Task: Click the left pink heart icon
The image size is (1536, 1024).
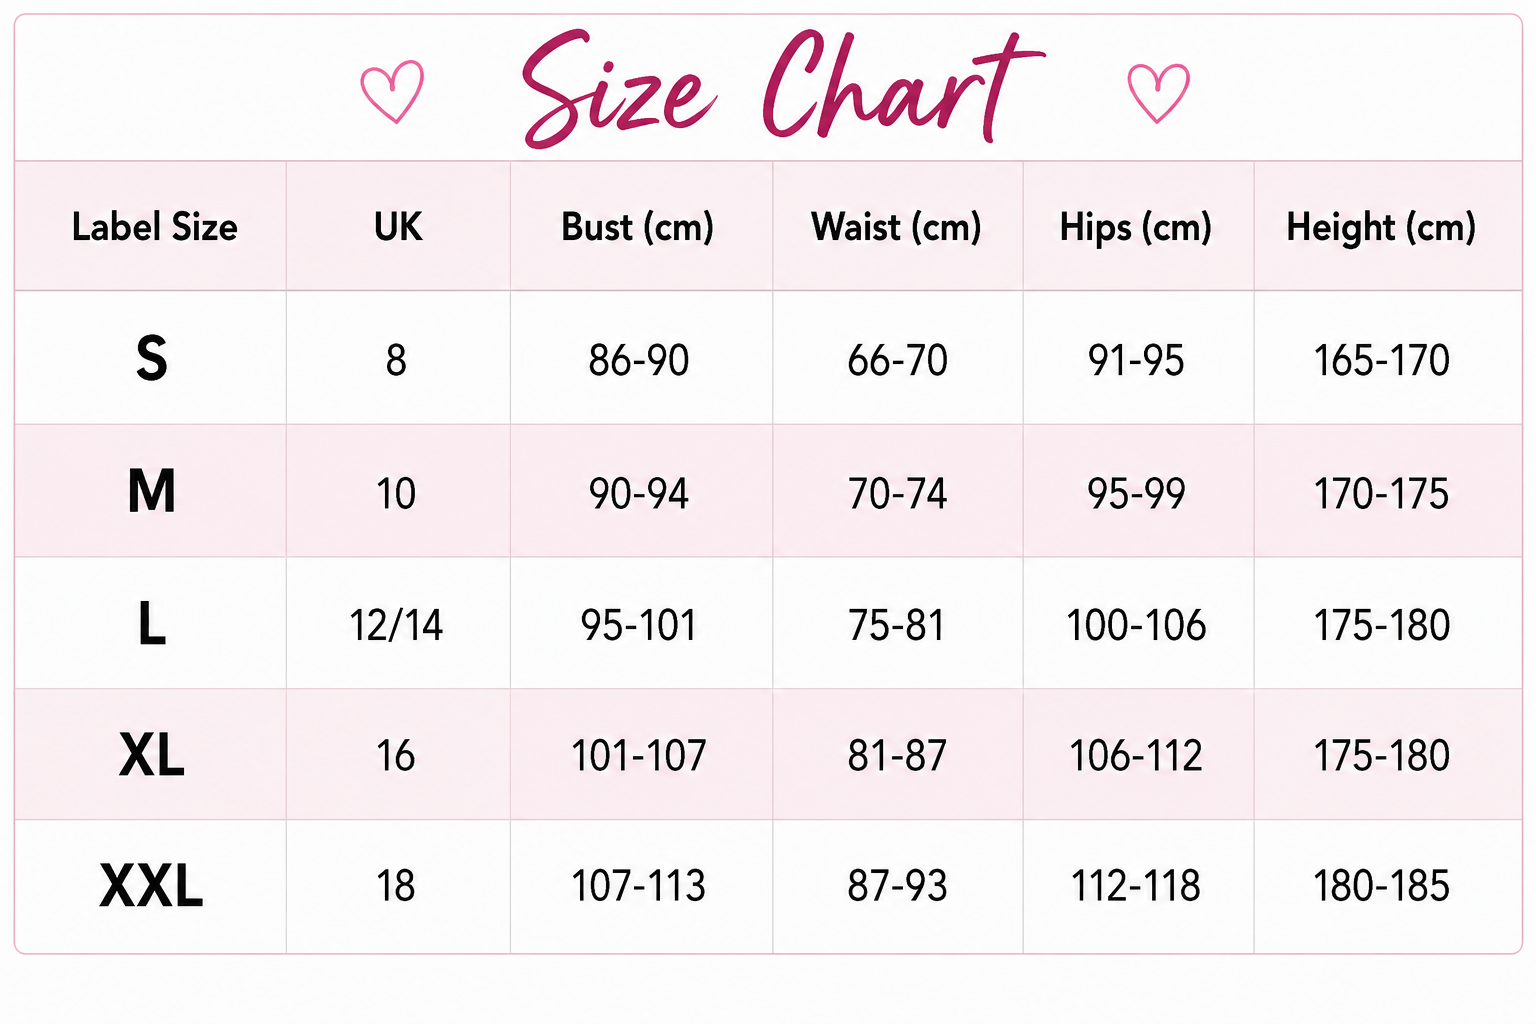Action: (x=392, y=92)
